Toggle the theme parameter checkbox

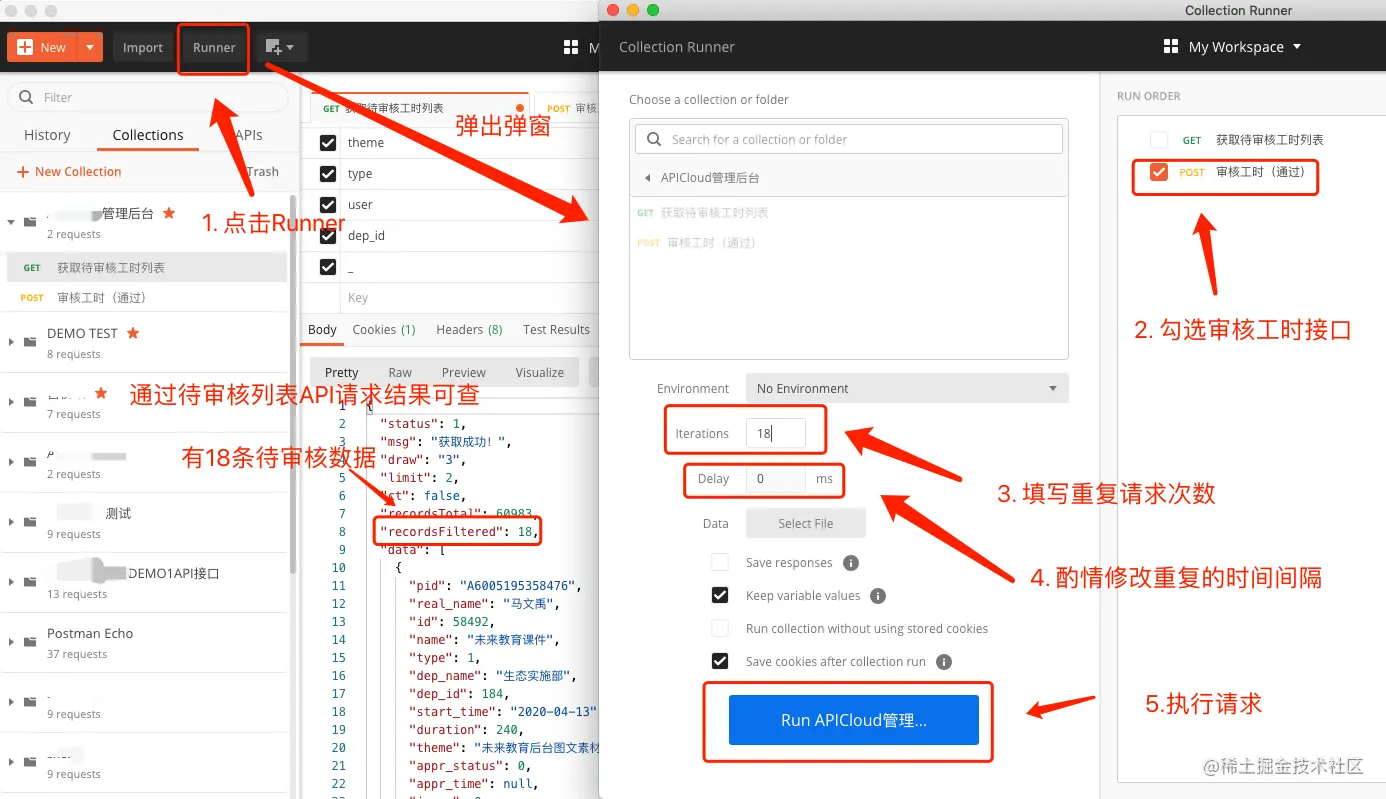click(328, 143)
